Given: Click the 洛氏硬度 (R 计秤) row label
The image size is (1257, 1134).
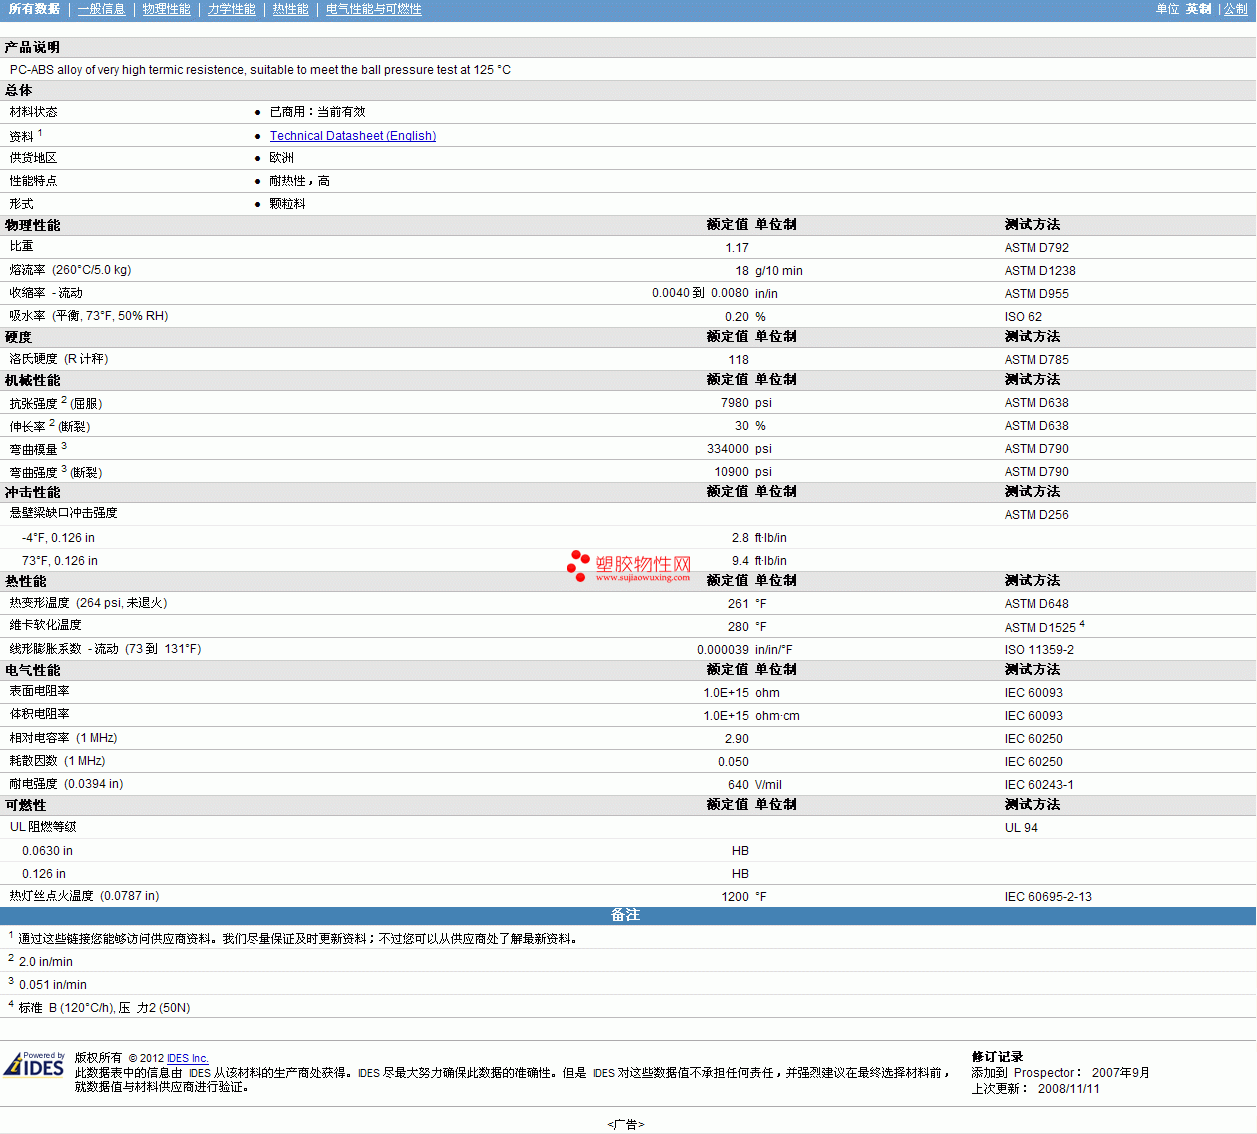Looking at the screenshot, I should click(59, 359).
